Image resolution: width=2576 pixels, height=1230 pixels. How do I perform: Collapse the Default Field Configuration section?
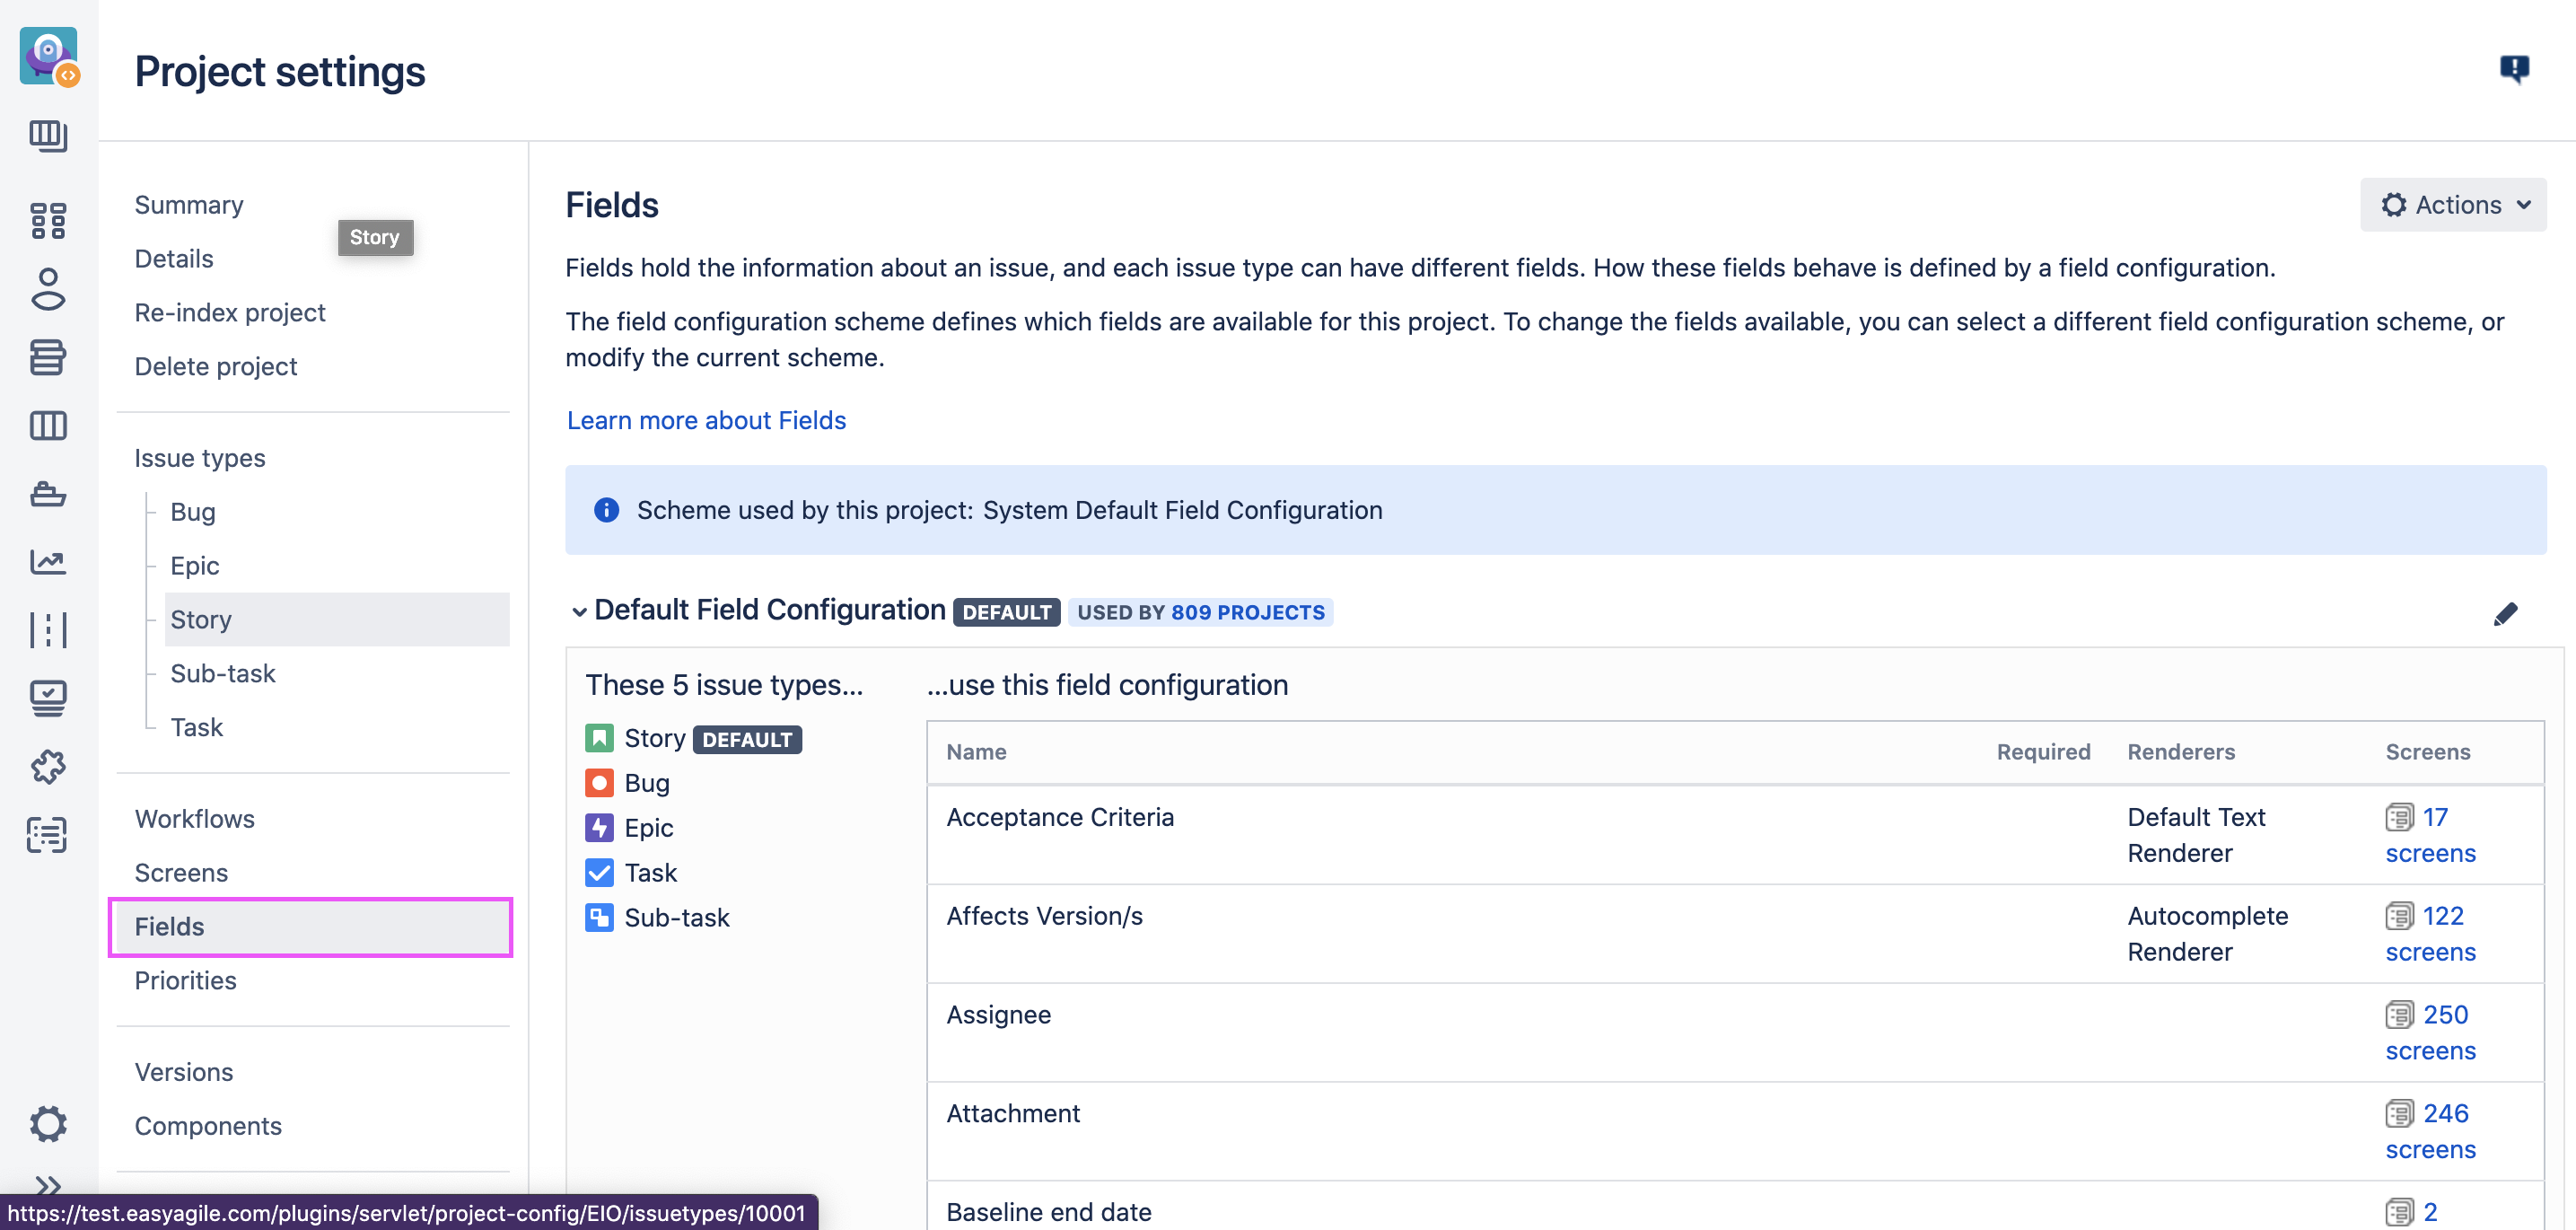coord(579,612)
